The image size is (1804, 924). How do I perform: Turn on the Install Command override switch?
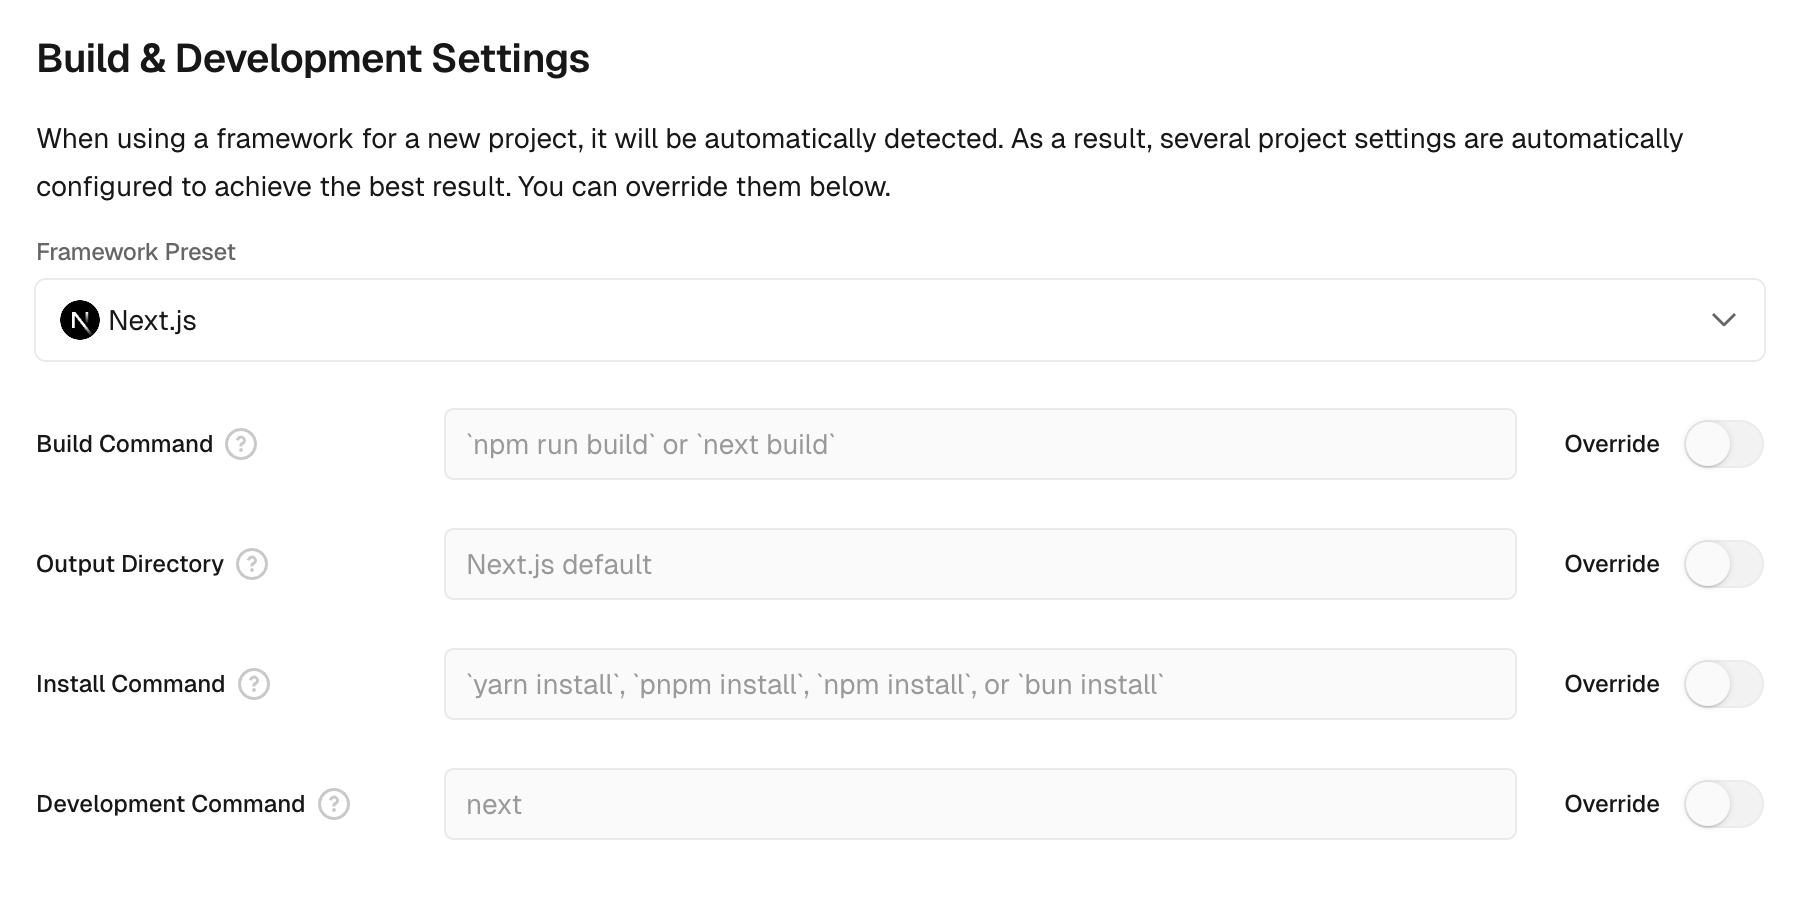(x=1724, y=684)
